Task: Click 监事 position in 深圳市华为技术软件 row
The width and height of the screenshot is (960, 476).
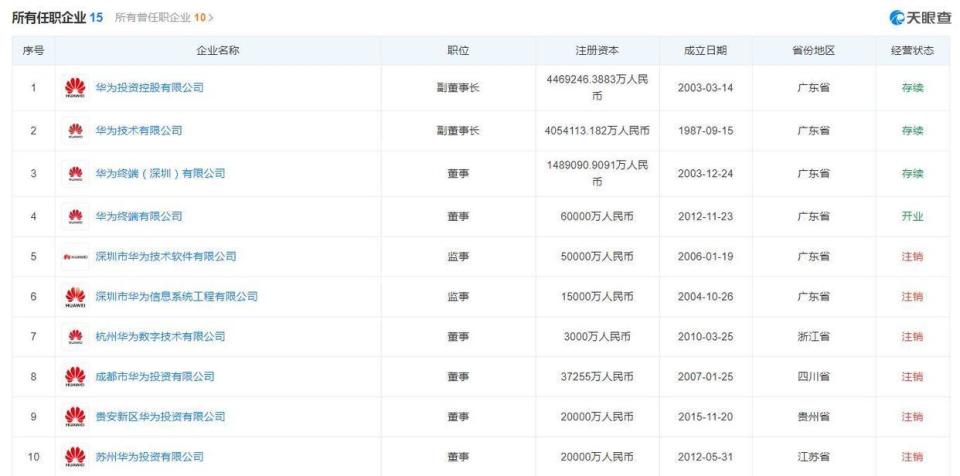Action: point(458,257)
